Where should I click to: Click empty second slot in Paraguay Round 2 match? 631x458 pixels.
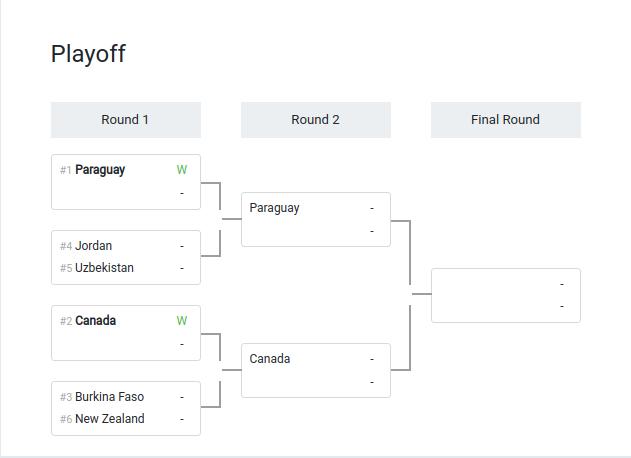[x=316, y=231]
